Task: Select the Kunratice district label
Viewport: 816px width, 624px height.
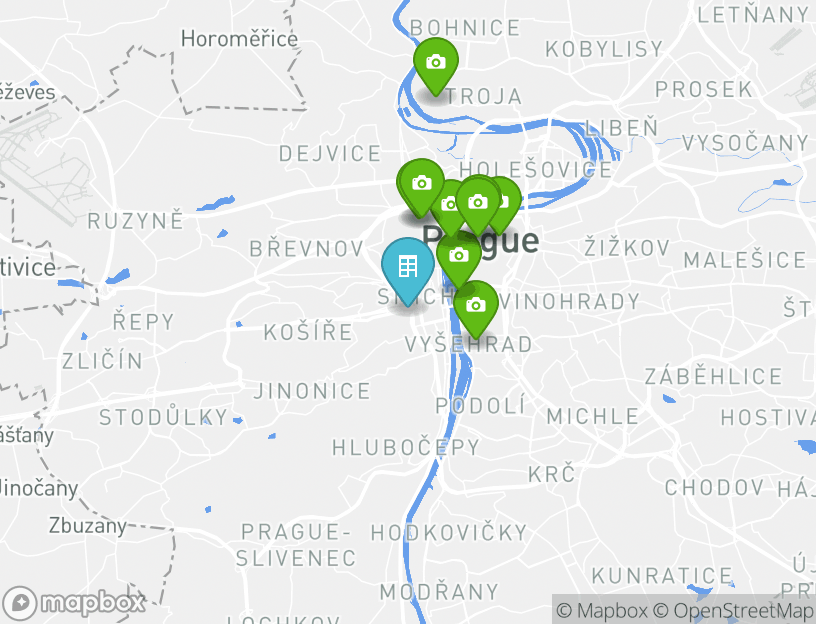Action: tap(662, 576)
